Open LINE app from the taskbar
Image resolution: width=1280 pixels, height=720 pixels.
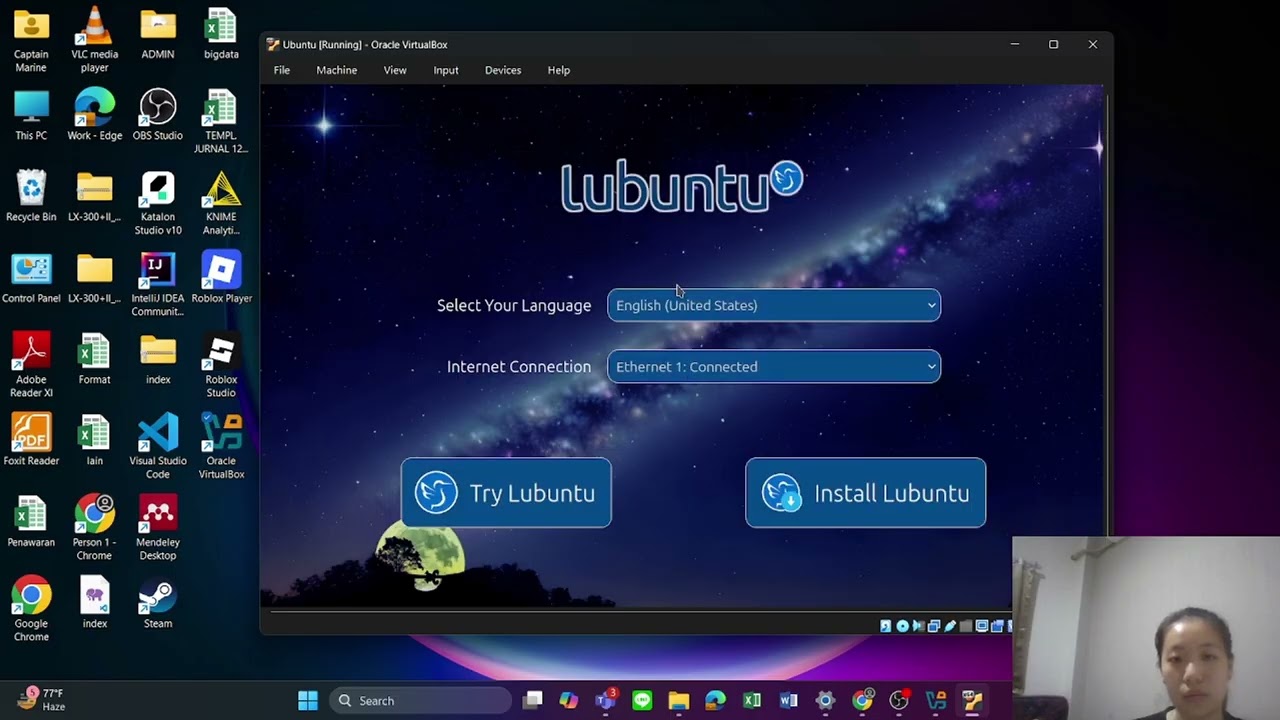(642, 701)
